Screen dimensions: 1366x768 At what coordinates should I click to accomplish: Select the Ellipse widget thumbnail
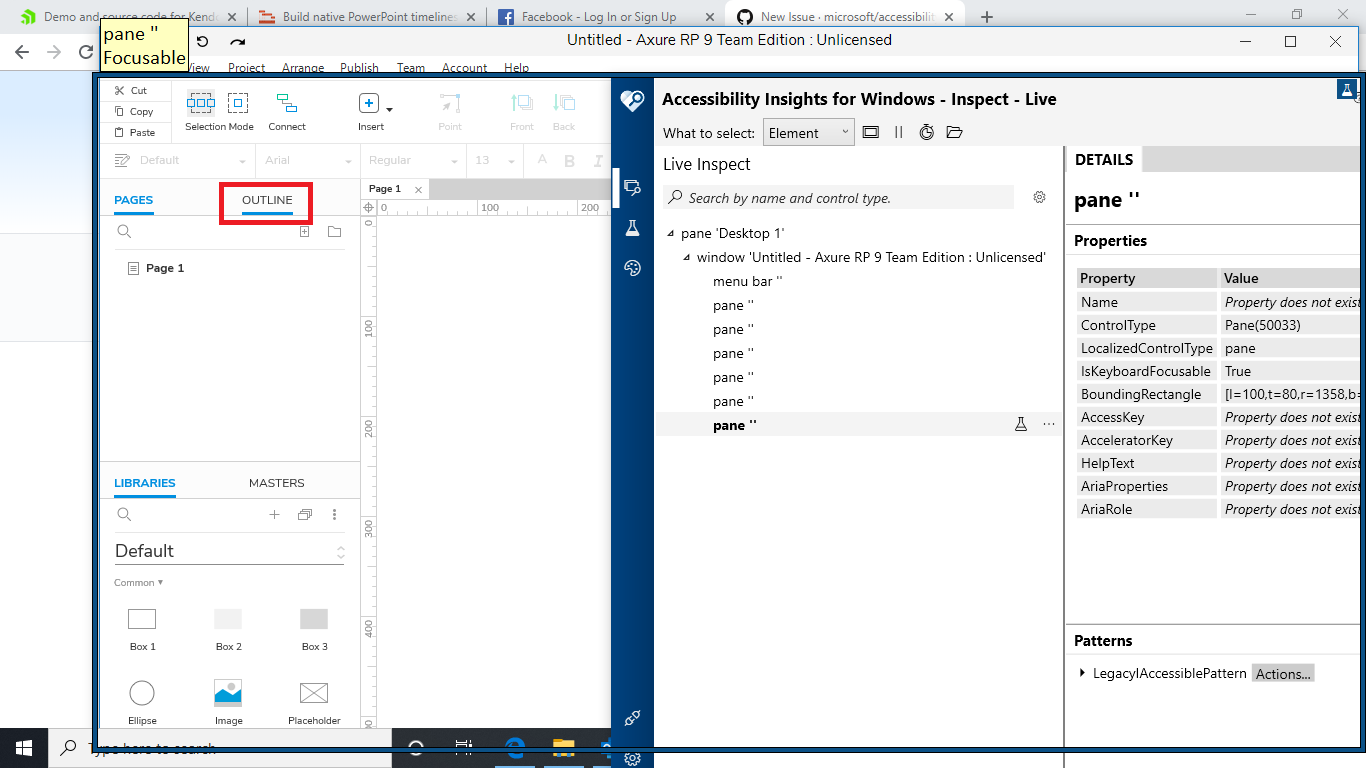pos(142,693)
